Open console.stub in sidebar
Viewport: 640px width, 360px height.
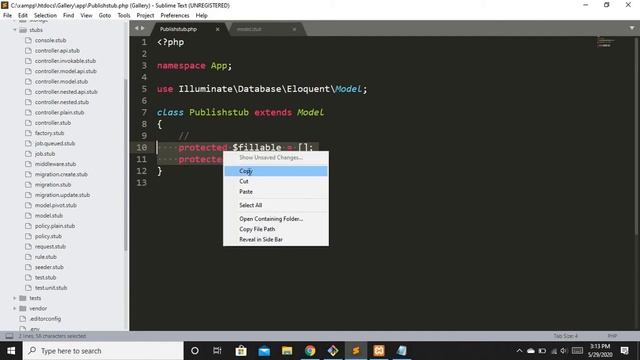50,40
